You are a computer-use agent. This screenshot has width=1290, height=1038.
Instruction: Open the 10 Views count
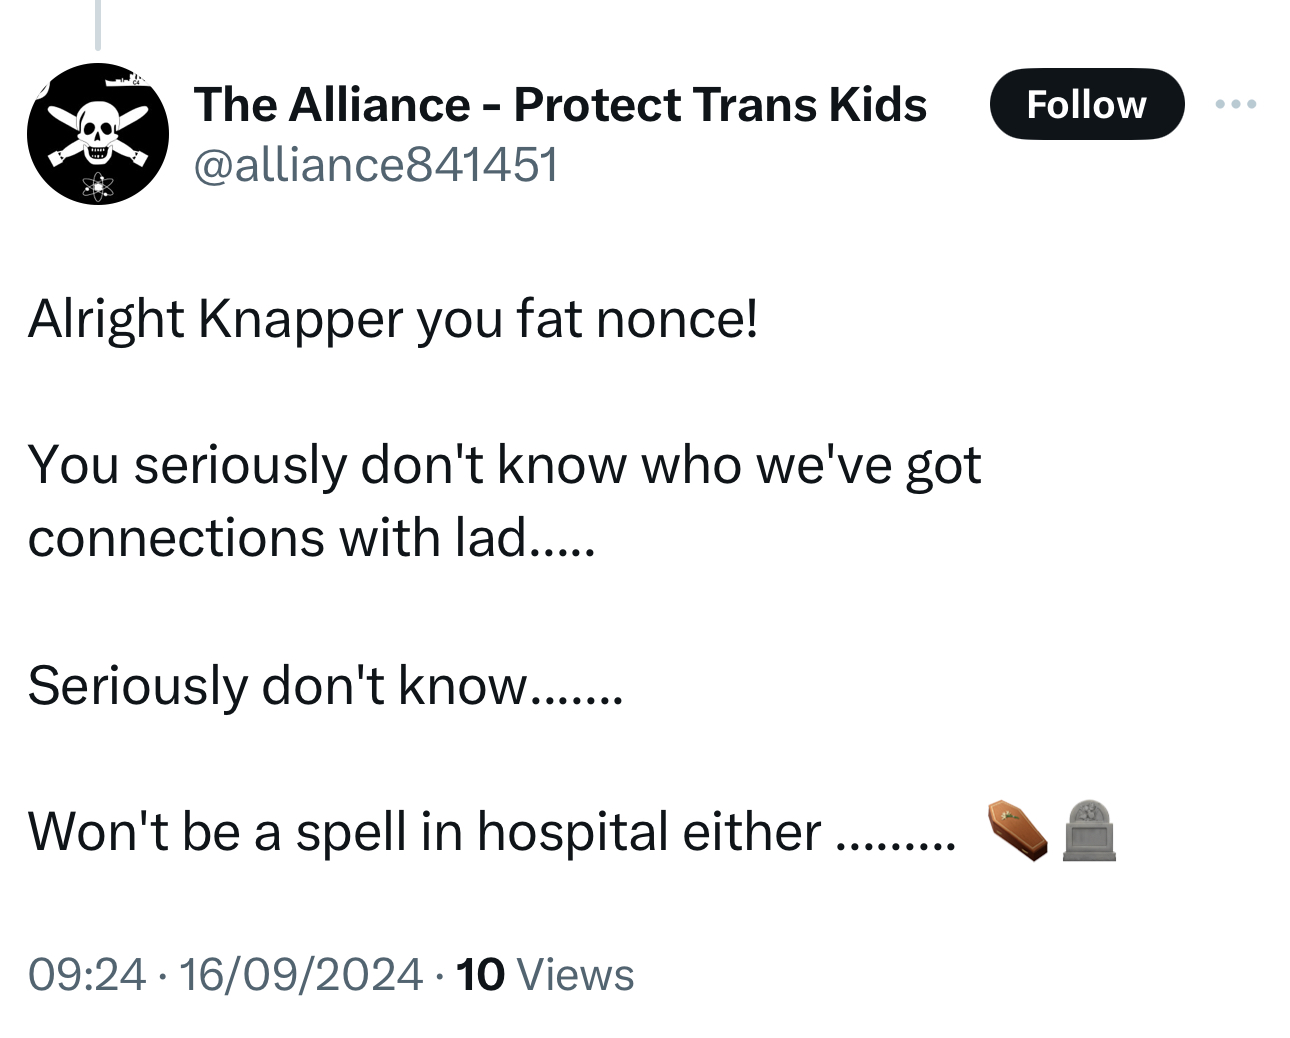click(x=545, y=974)
